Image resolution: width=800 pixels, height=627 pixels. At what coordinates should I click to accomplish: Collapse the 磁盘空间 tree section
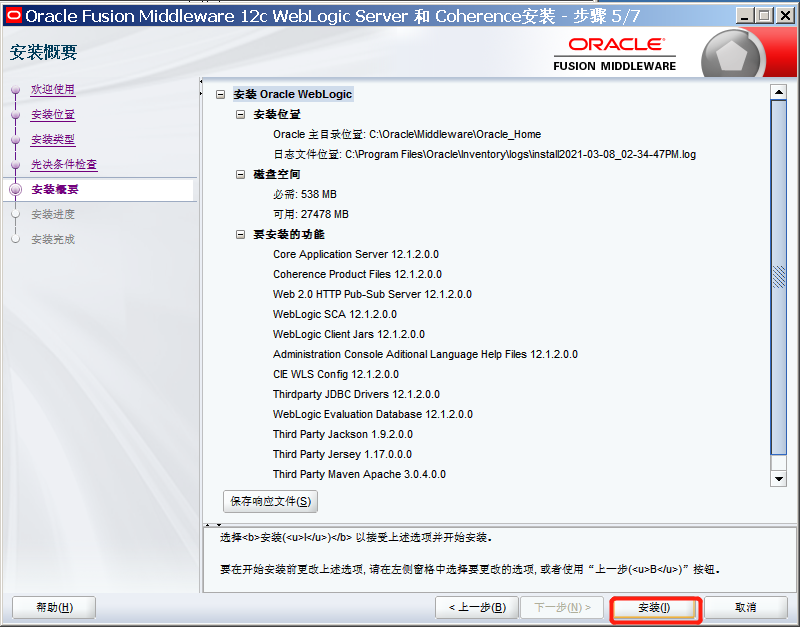(240, 174)
